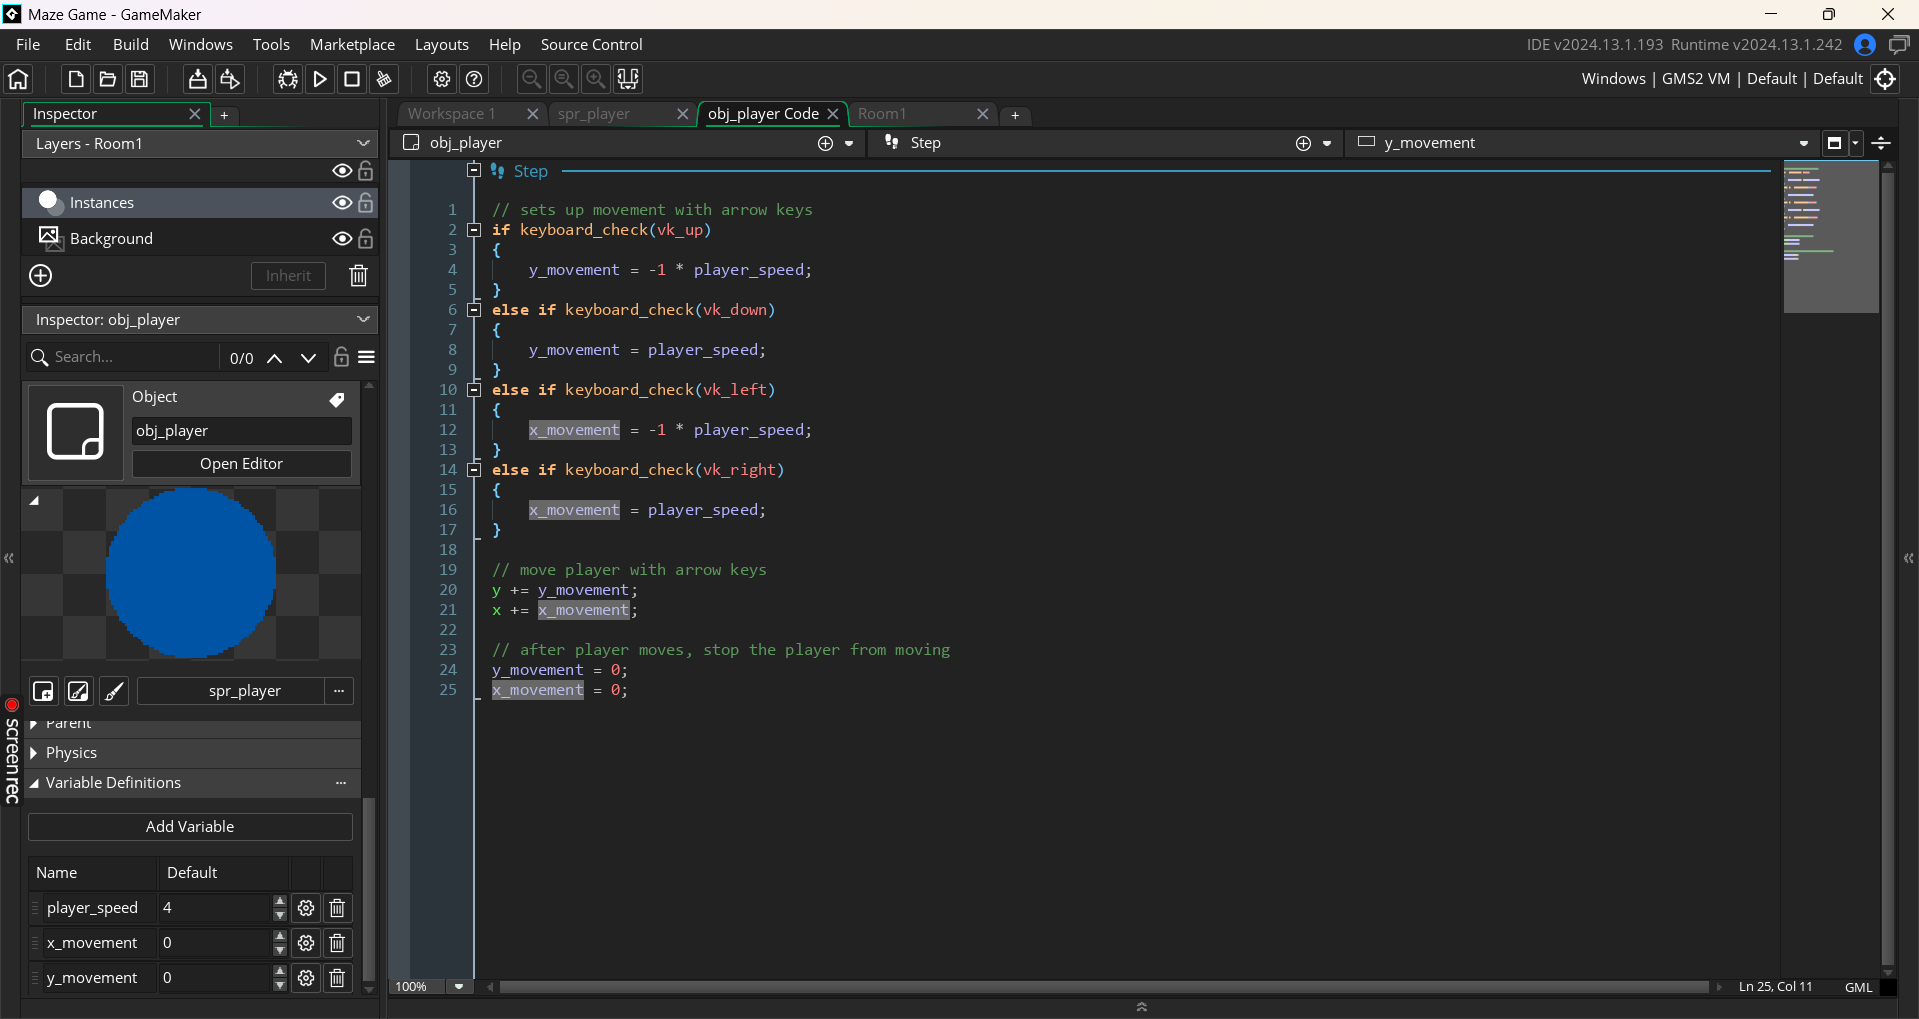Collapse the Variable Definitions section
This screenshot has width=1919, height=1019.
[x=35, y=783]
